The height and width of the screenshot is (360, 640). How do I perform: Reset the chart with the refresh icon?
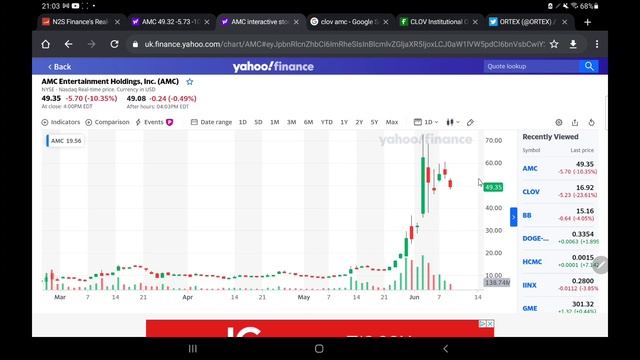tap(591, 122)
